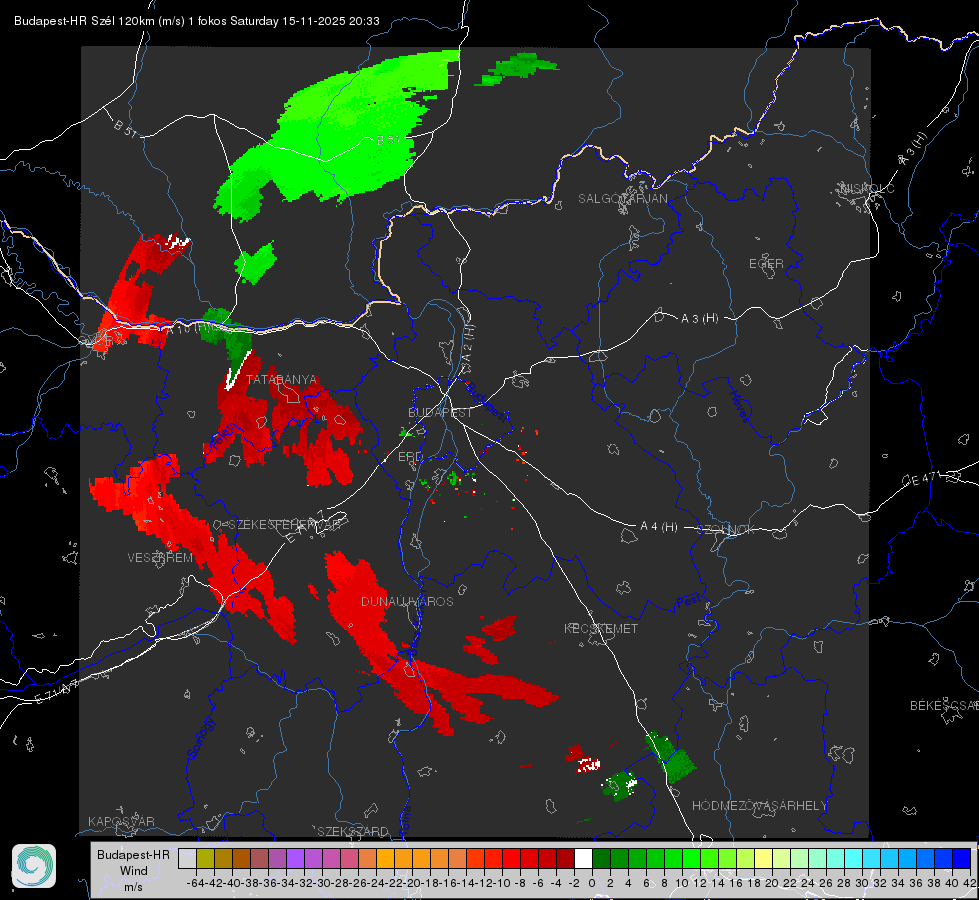Select the DUNAÚJVÁROS label

tap(407, 601)
